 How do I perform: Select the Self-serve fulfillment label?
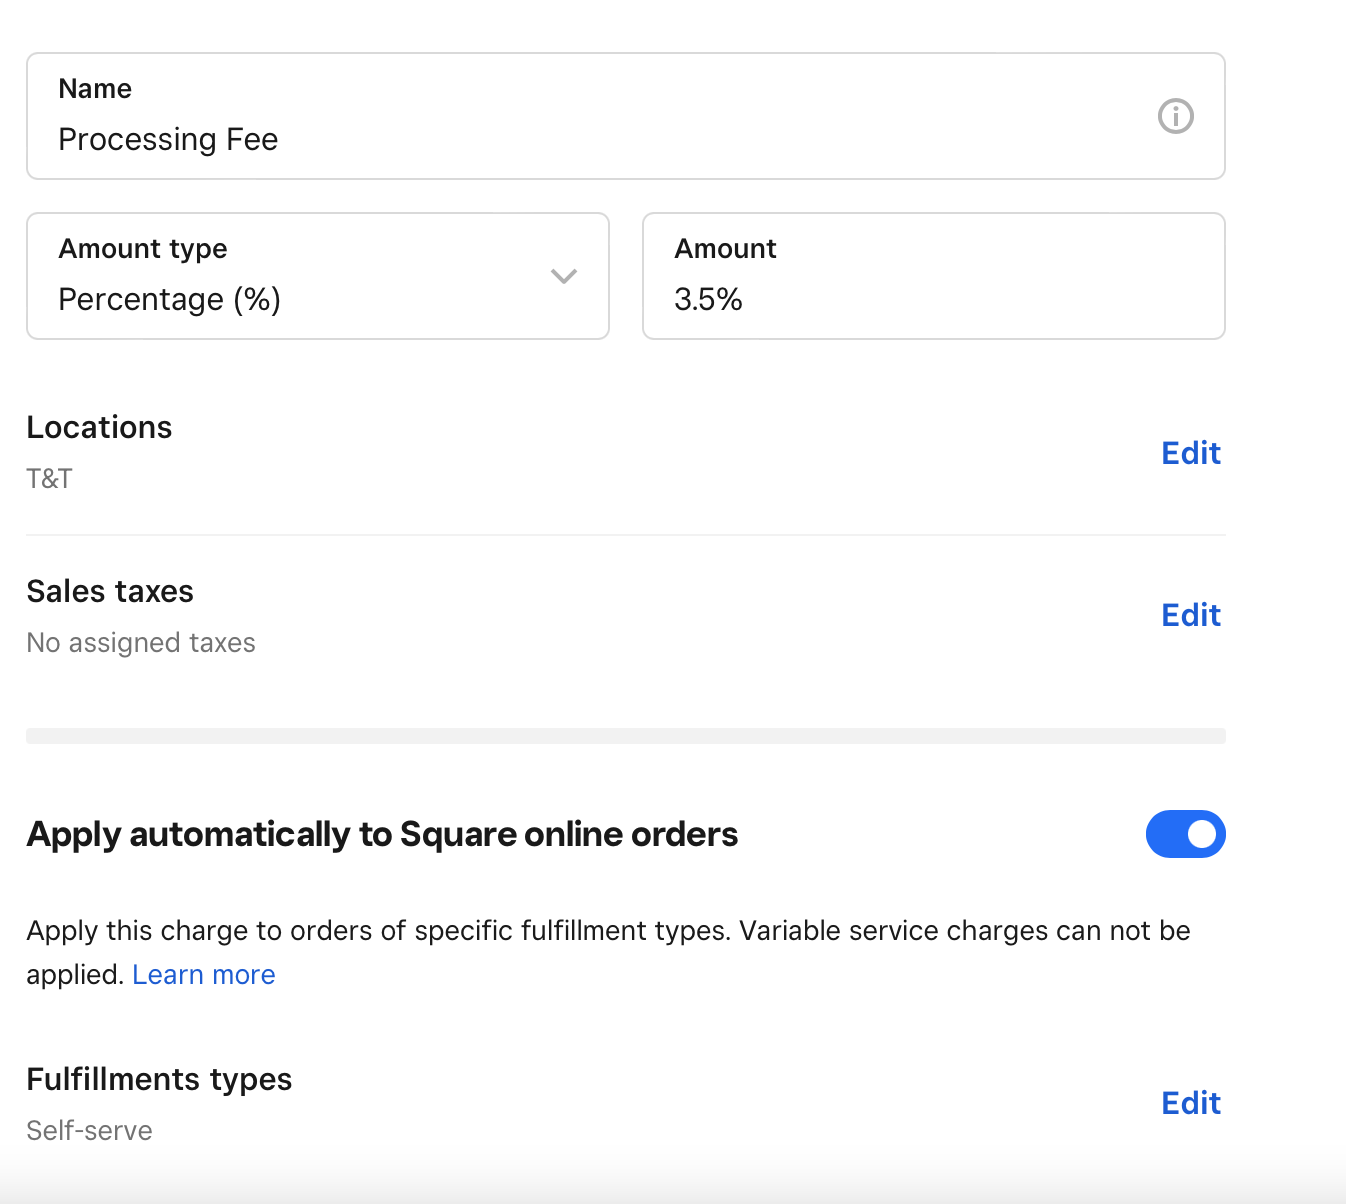click(89, 1130)
